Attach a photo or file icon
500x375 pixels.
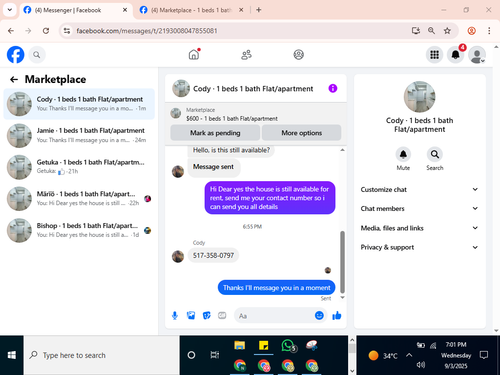tap(191, 315)
